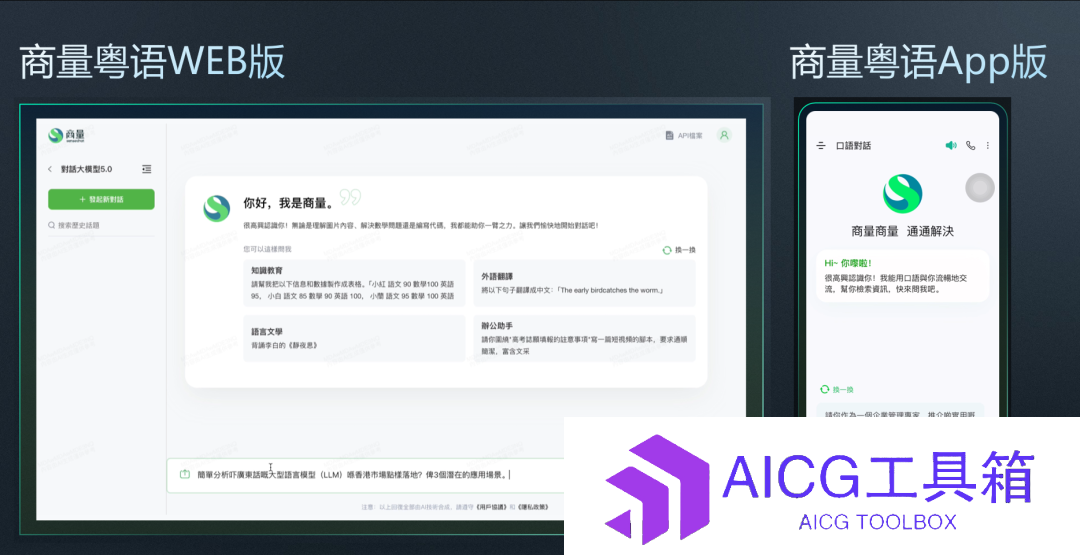Open the 《隱私政策》 link

coord(534,507)
